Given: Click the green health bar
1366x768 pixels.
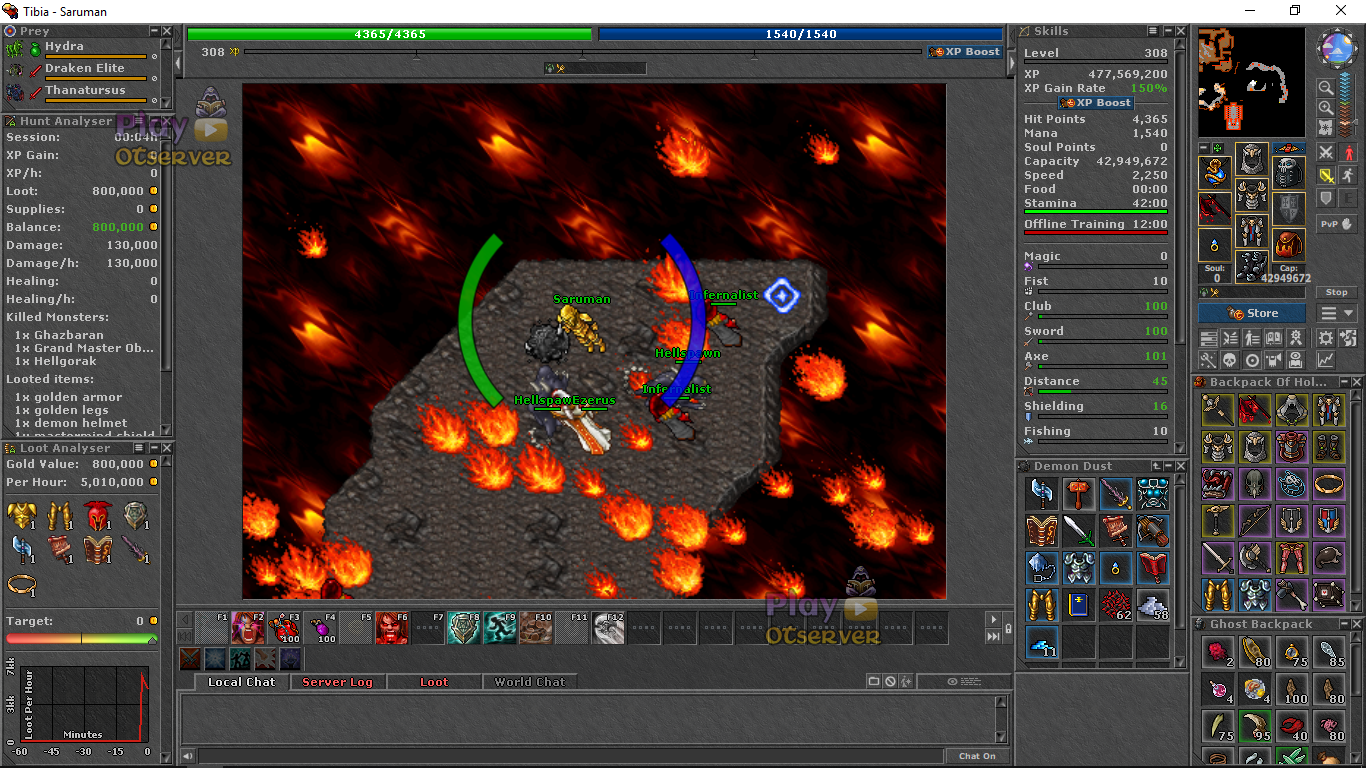Looking at the screenshot, I should tap(390, 34).
